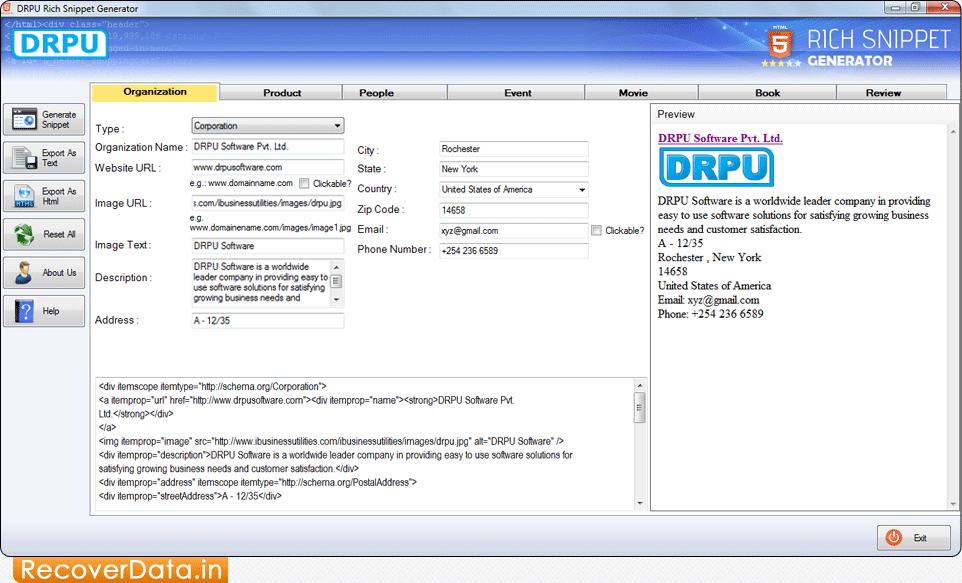The image size is (962, 583).
Task: Click 'Email: xyz@gmail.com' text in Preview
Action: pyautogui.click(x=709, y=300)
